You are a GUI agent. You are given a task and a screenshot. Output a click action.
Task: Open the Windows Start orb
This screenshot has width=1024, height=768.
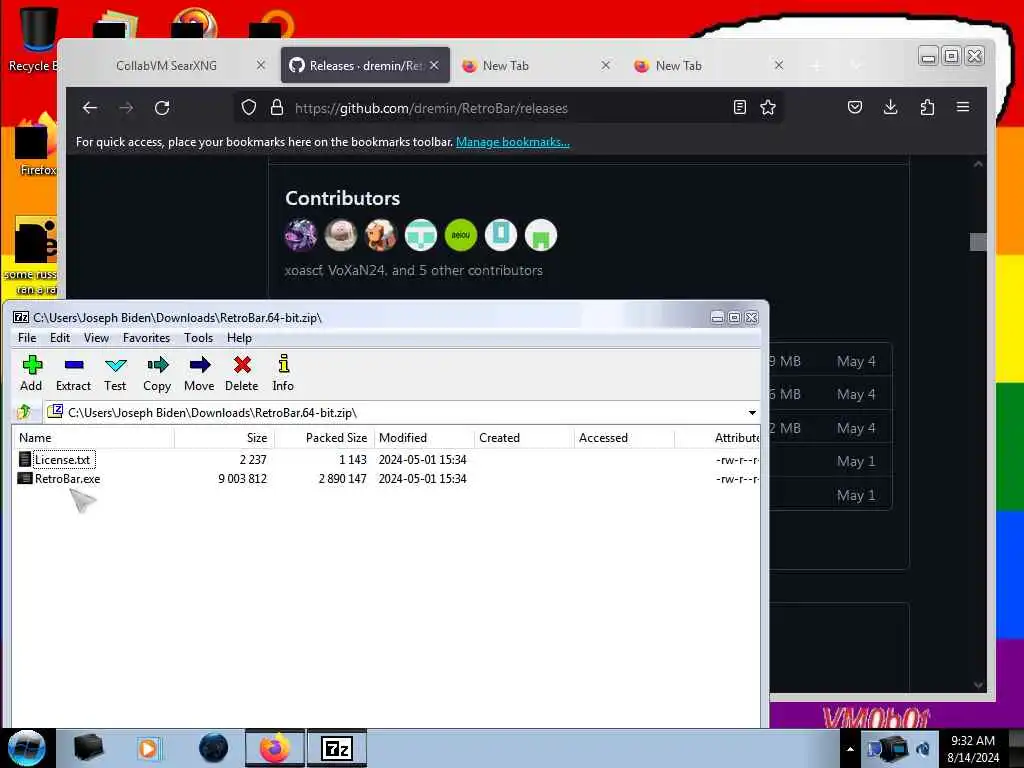pos(27,748)
